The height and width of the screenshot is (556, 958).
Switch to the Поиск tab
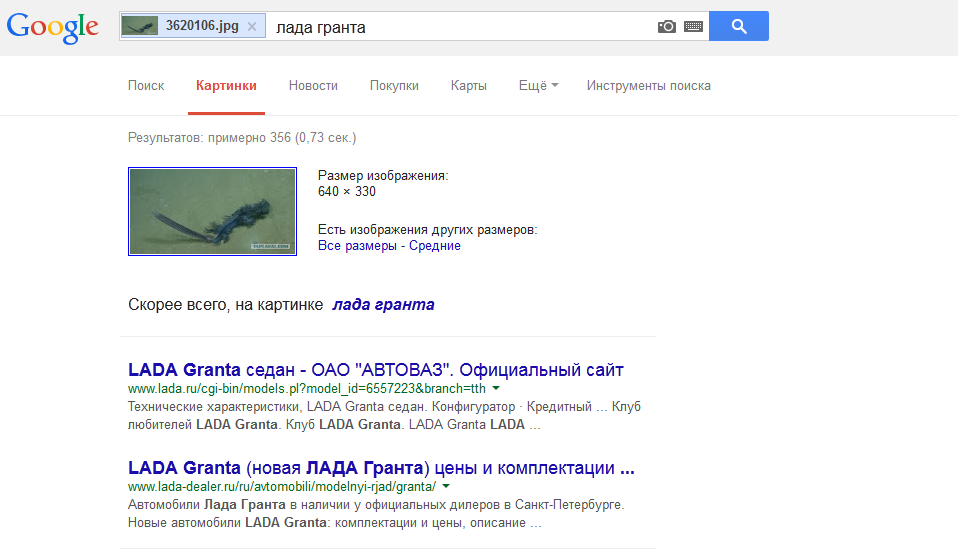(x=146, y=86)
